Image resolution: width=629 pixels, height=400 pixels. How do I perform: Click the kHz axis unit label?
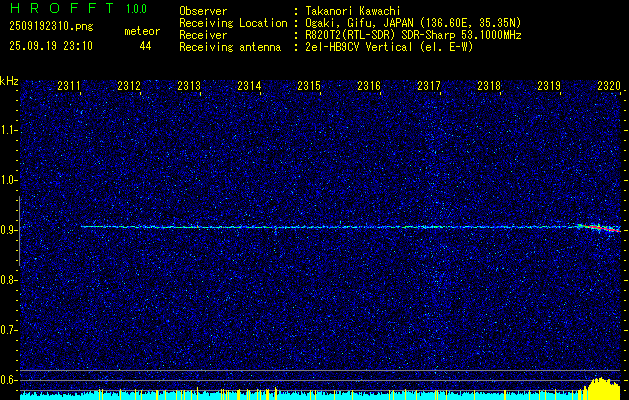tap(9, 81)
